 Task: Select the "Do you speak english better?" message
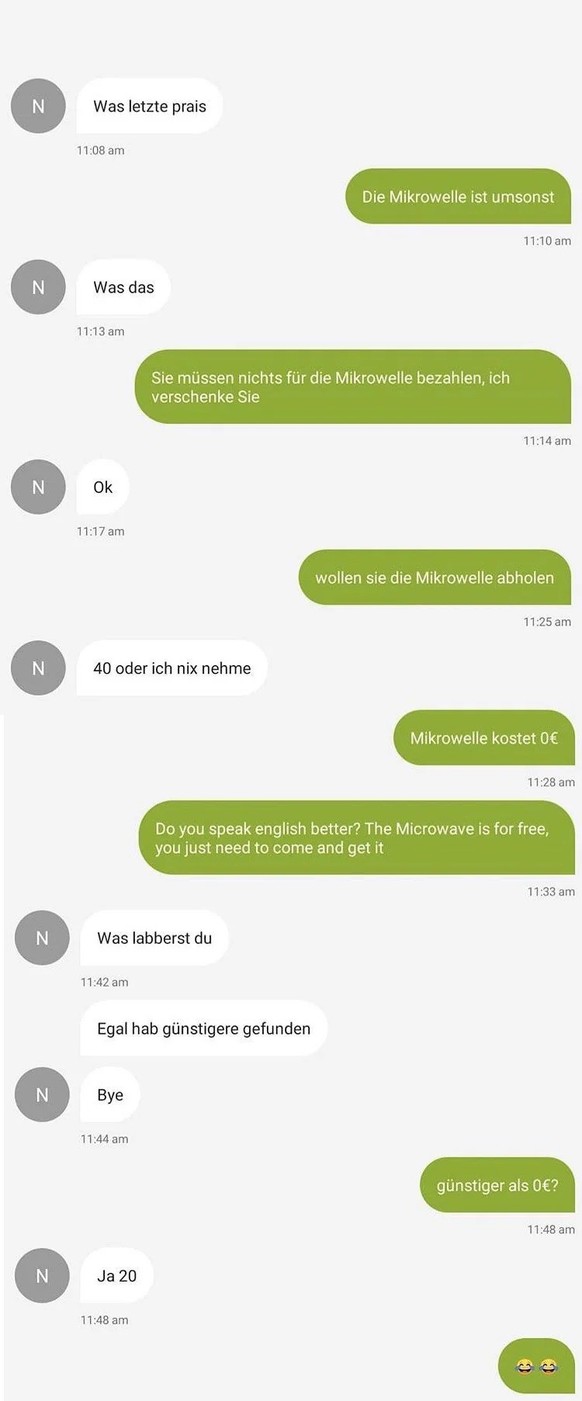click(357, 838)
